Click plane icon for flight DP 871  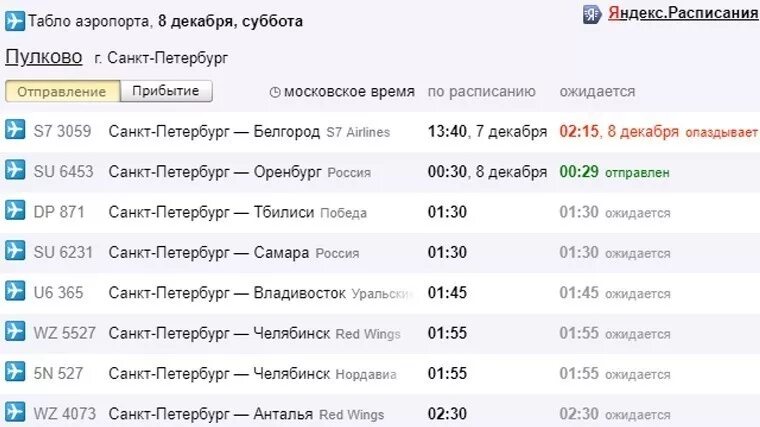click(x=15, y=210)
